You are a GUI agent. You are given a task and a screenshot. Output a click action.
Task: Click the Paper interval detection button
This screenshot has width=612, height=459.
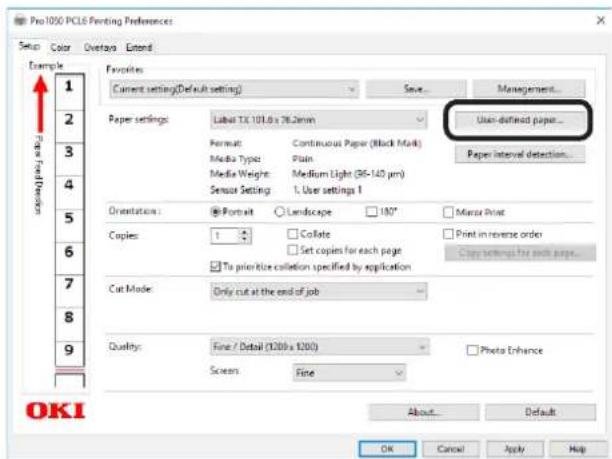pyautogui.click(x=519, y=155)
